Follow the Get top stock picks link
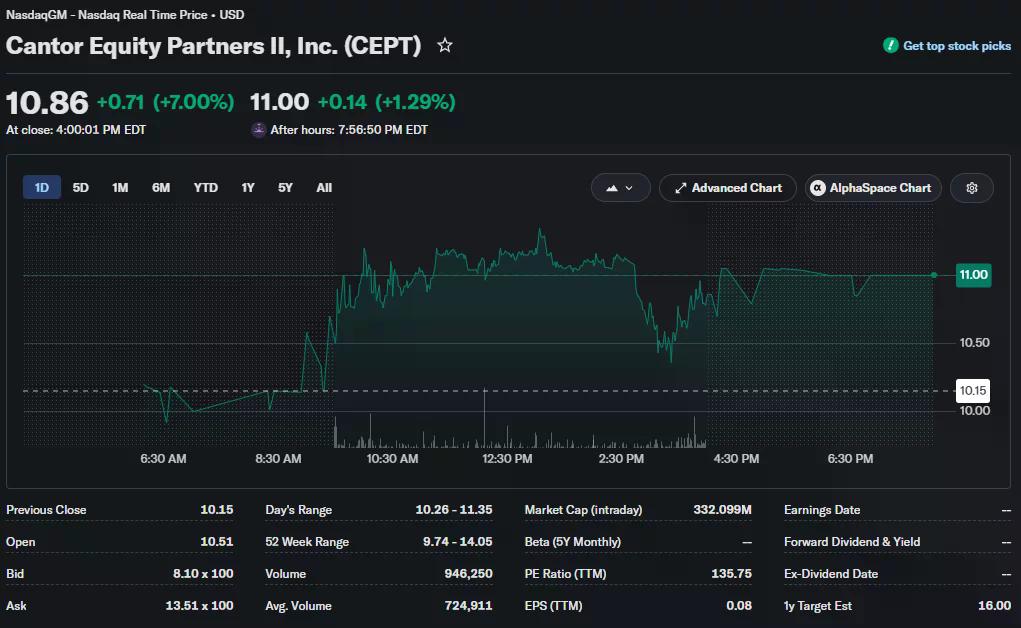This screenshot has height=628, width=1021. click(x=957, y=46)
